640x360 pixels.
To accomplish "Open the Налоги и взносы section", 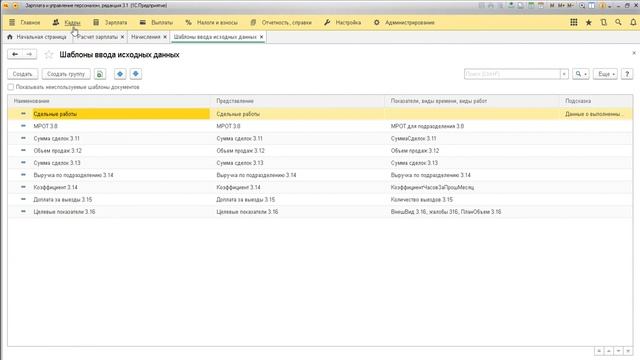I will (217, 22).
